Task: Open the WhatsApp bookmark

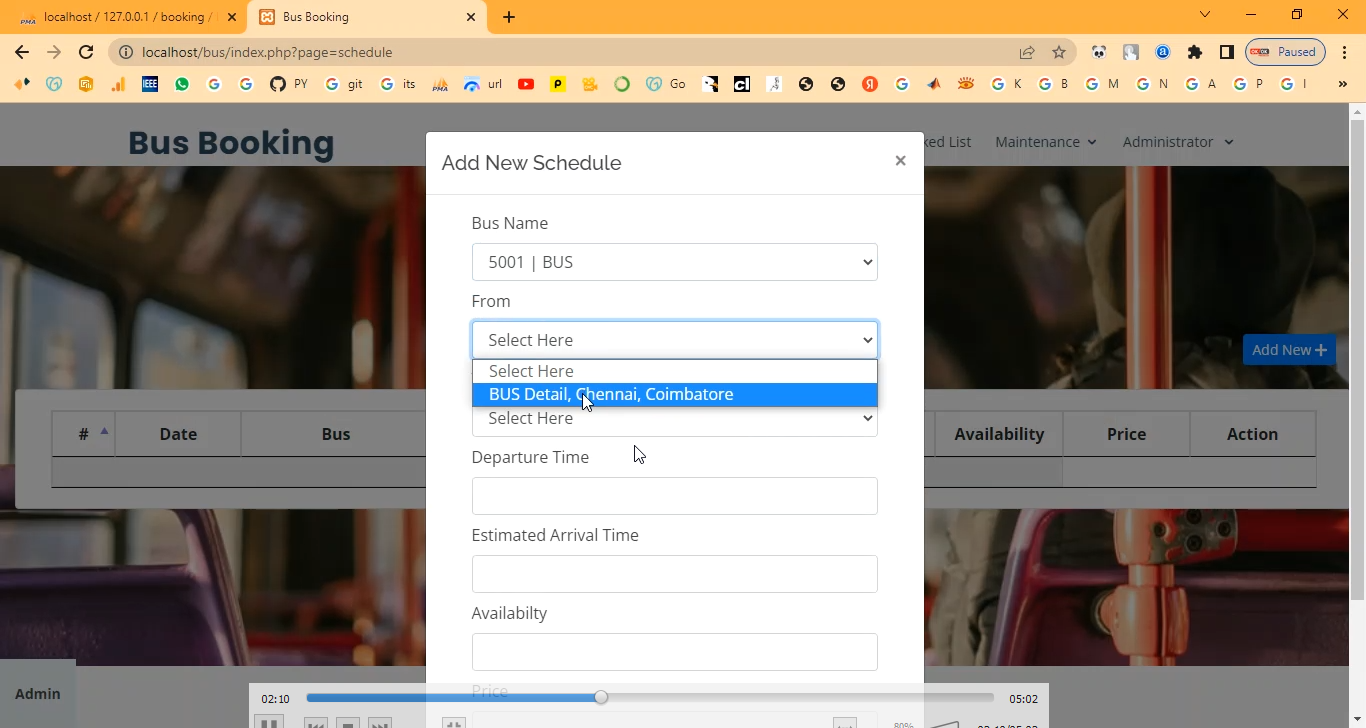Action: 182,84
